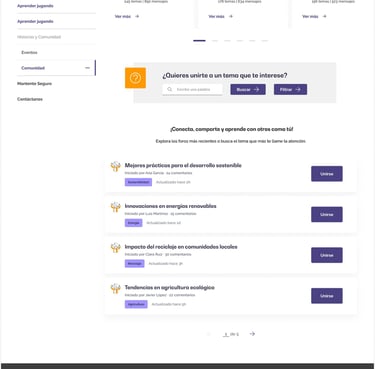The width and height of the screenshot is (375, 369).
Task: Open the forum icon for Mejores prácticas topic
Action: [x=116, y=166]
